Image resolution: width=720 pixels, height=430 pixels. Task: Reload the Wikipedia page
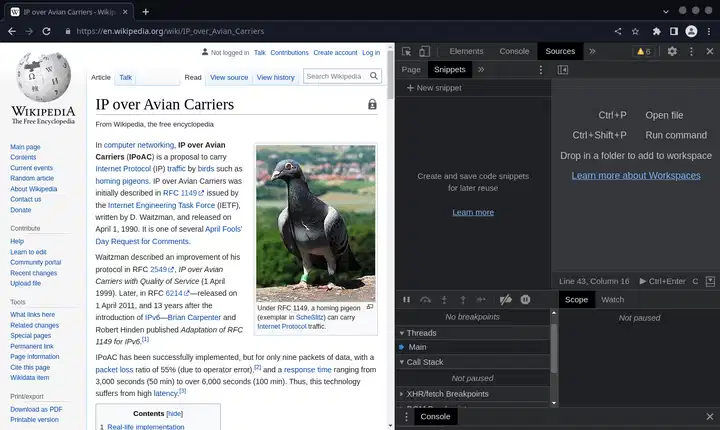pyautogui.click(x=46, y=31)
